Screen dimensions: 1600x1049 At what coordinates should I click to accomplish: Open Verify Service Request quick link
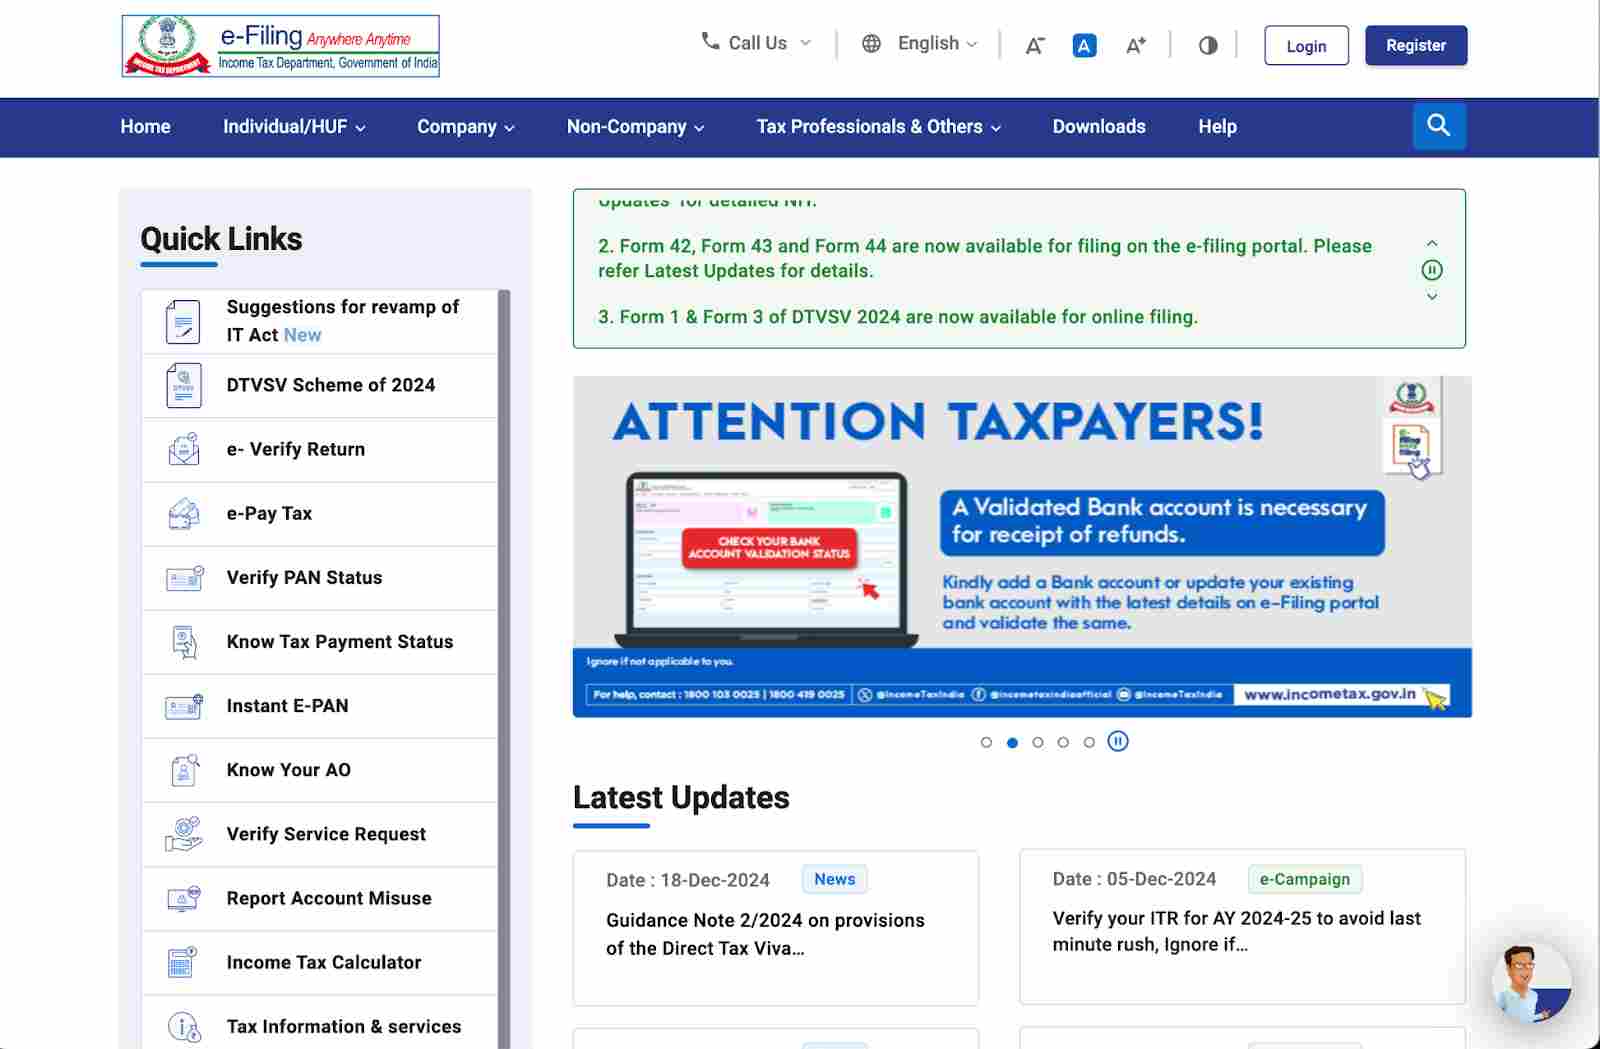(319, 834)
